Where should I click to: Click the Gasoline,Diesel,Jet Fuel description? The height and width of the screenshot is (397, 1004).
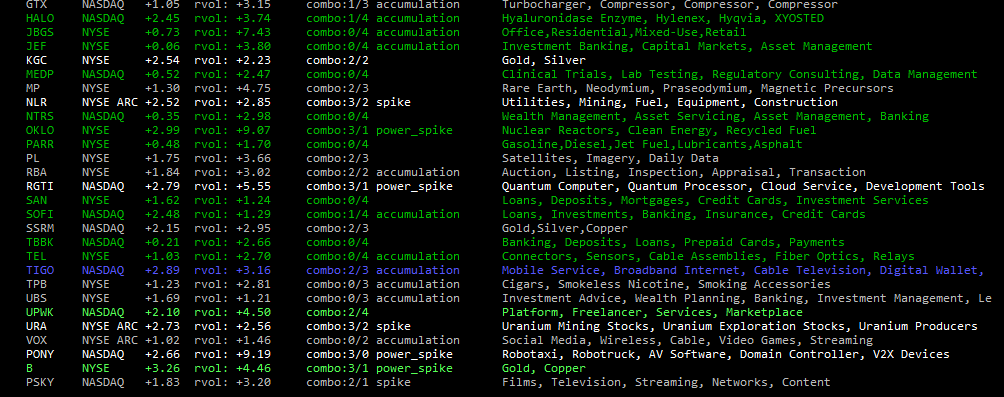point(652,145)
